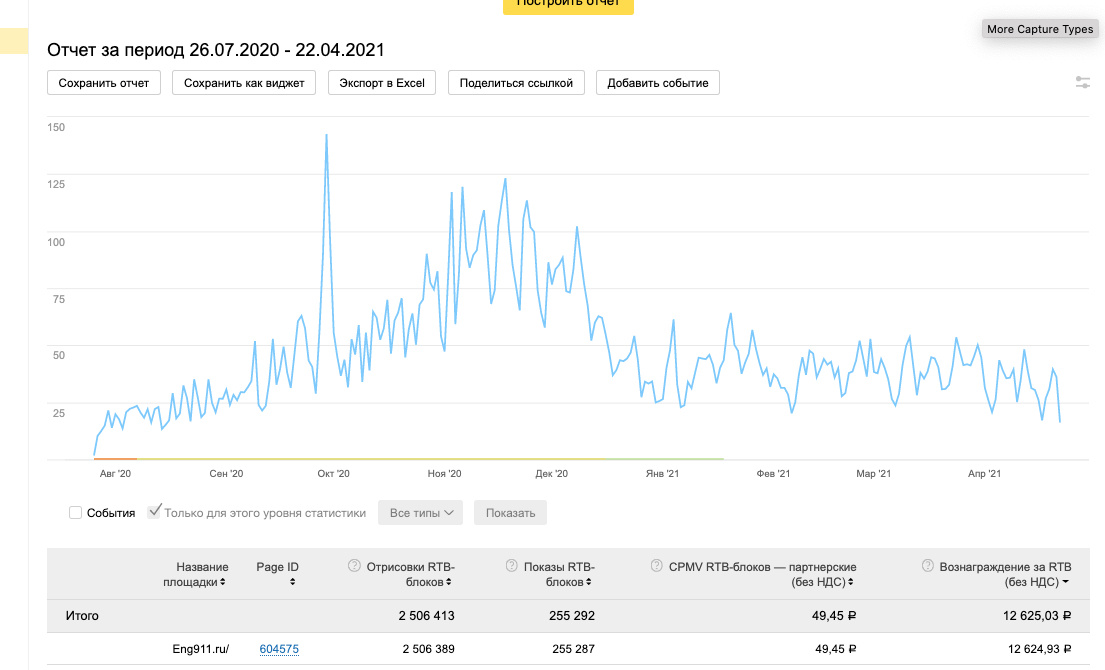Click total value 2 506 413

[x=426, y=616]
